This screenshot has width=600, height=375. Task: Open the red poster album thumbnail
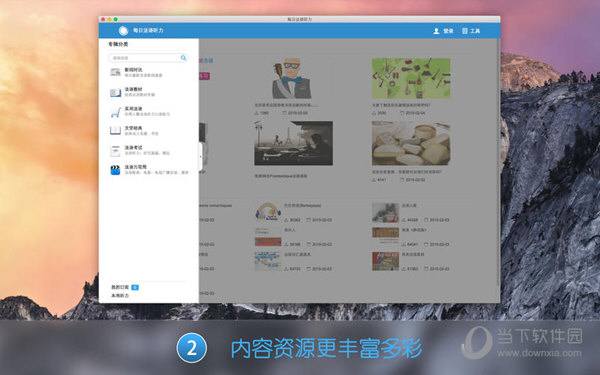coord(385,261)
